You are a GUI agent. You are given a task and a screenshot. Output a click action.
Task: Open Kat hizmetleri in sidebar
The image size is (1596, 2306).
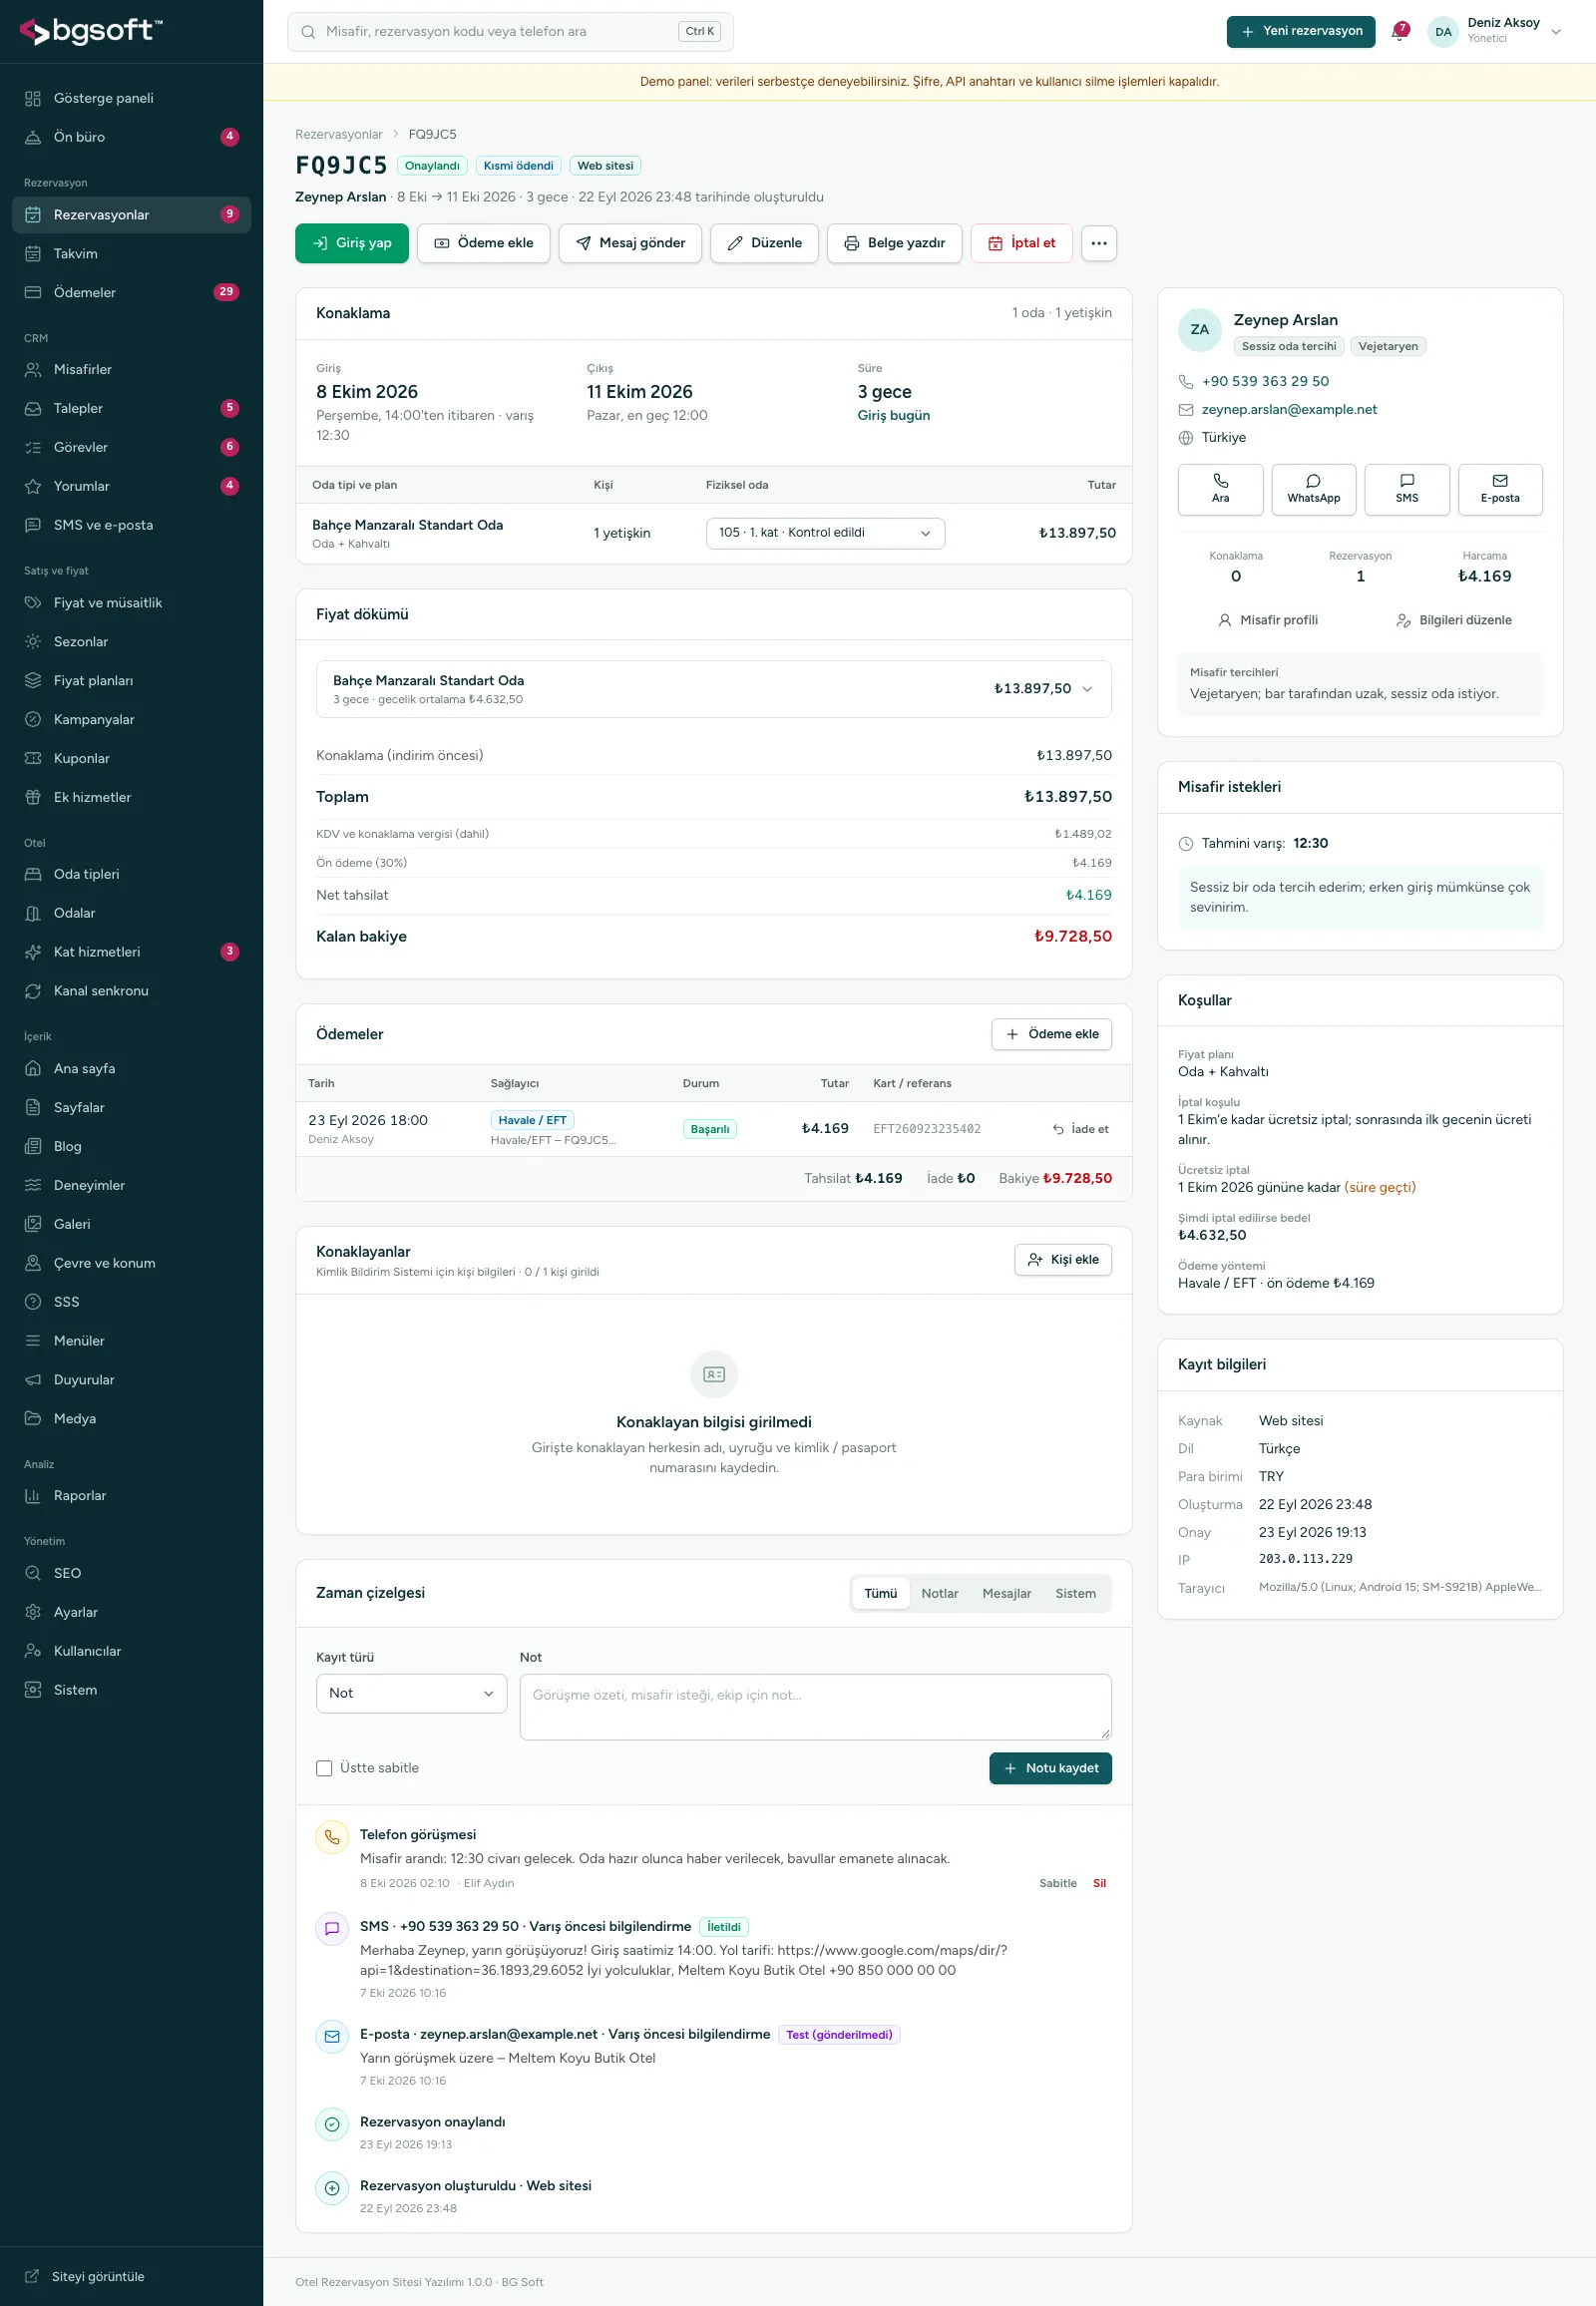(131, 952)
